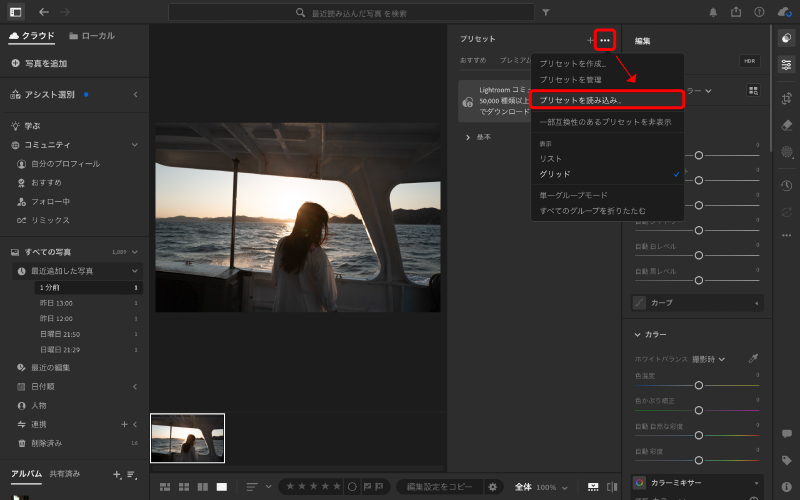Pick the white balance eyedropper
The image size is (800, 500).
(753, 358)
